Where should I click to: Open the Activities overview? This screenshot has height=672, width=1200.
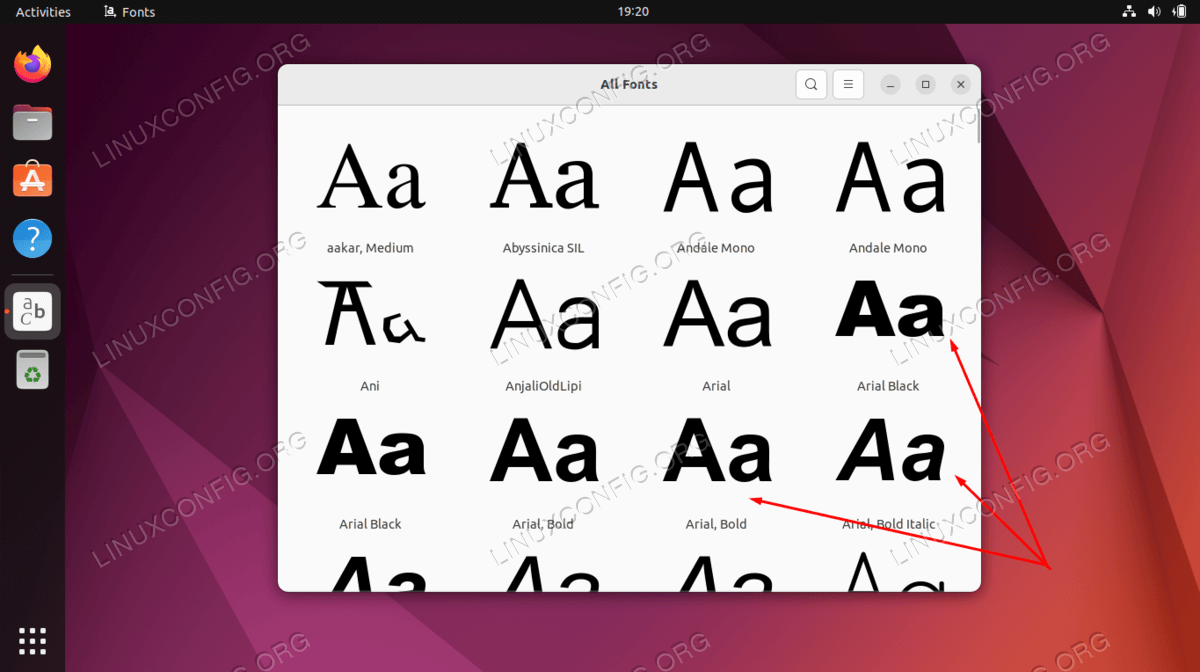pos(43,12)
